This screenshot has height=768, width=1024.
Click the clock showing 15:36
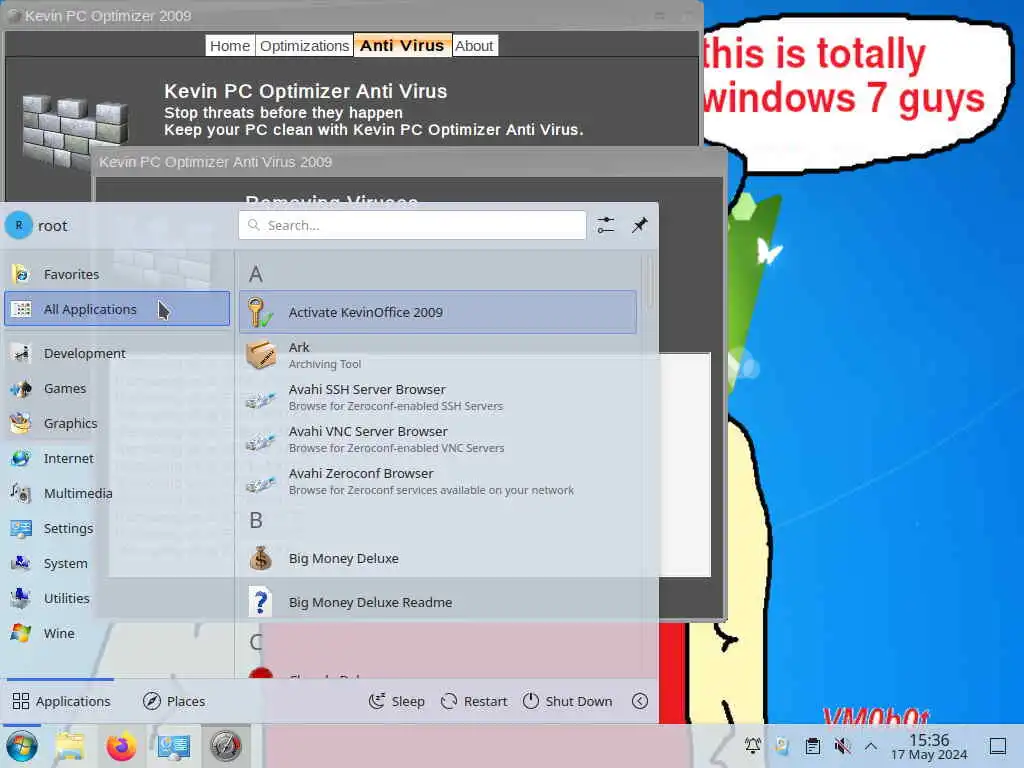point(929,746)
